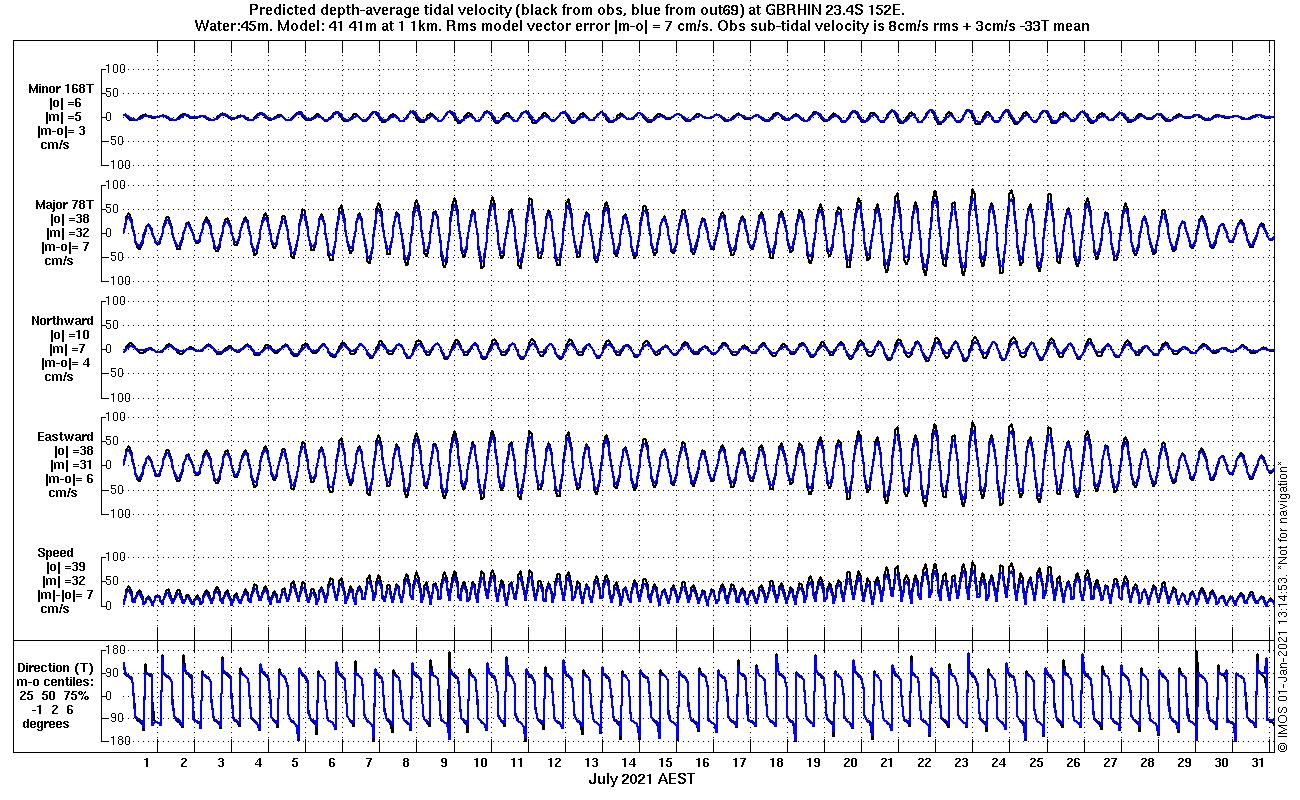Click the x-axis day label '8'
The height and width of the screenshot is (800, 1300).
pyautogui.click(x=406, y=762)
